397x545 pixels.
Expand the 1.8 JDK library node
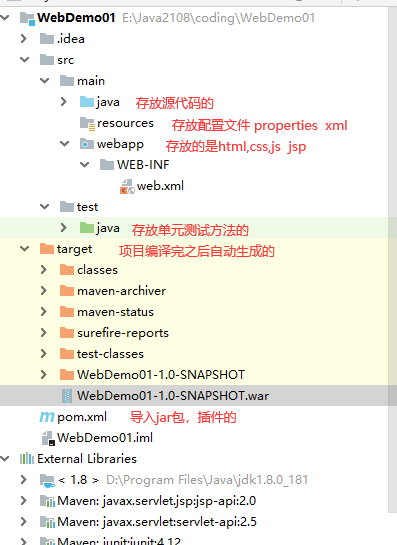pyautogui.click(x=24, y=480)
